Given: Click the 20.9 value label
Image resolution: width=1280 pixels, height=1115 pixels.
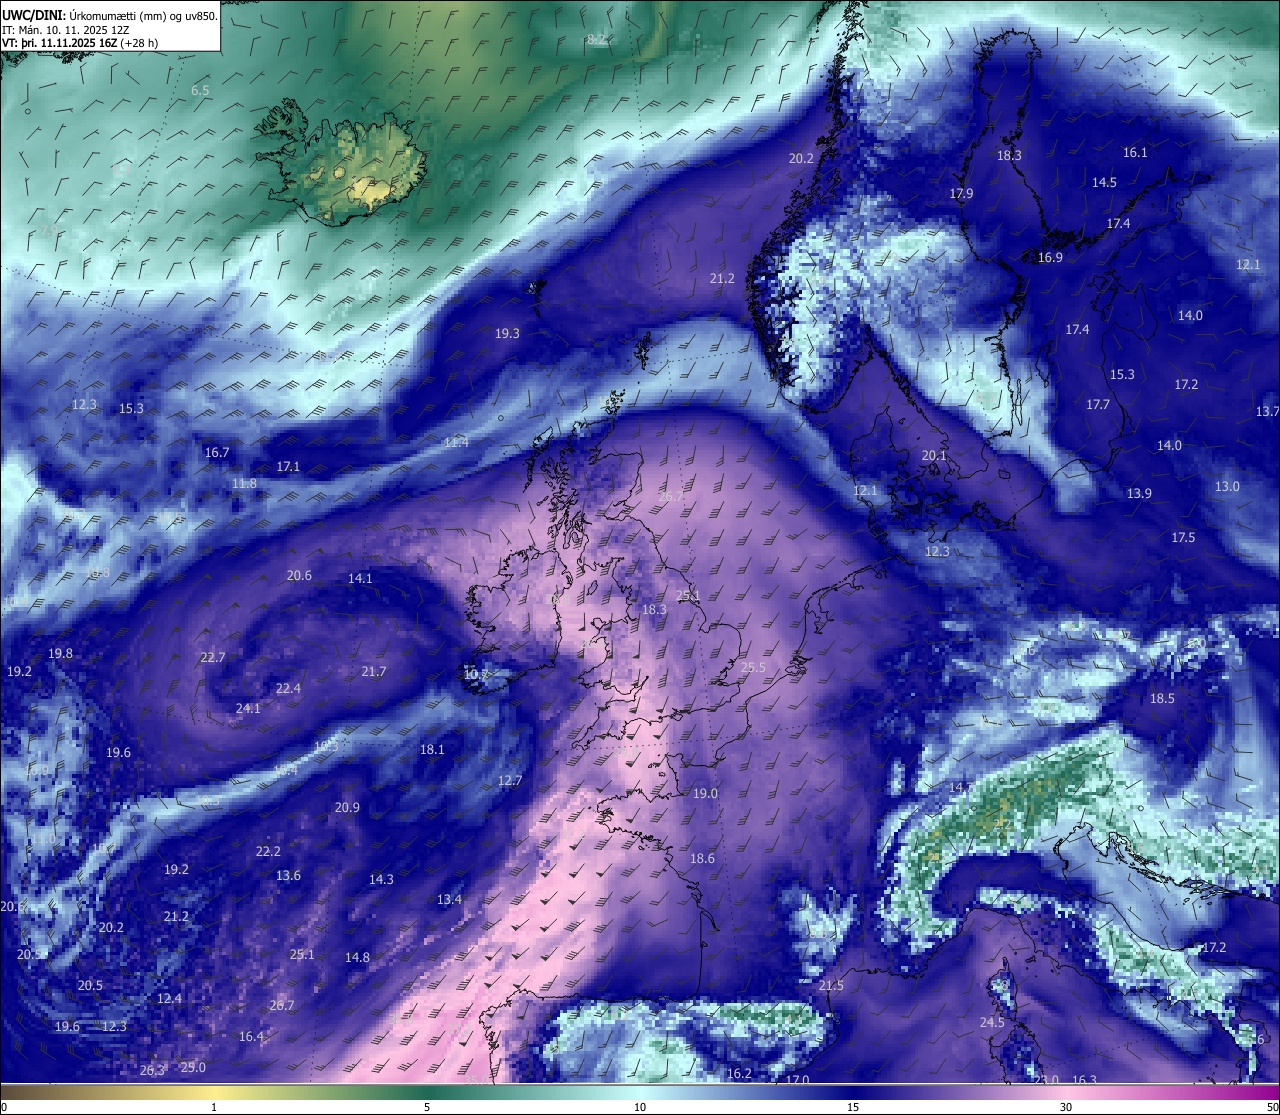Looking at the screenshot, I should click(x=347, y=808).
